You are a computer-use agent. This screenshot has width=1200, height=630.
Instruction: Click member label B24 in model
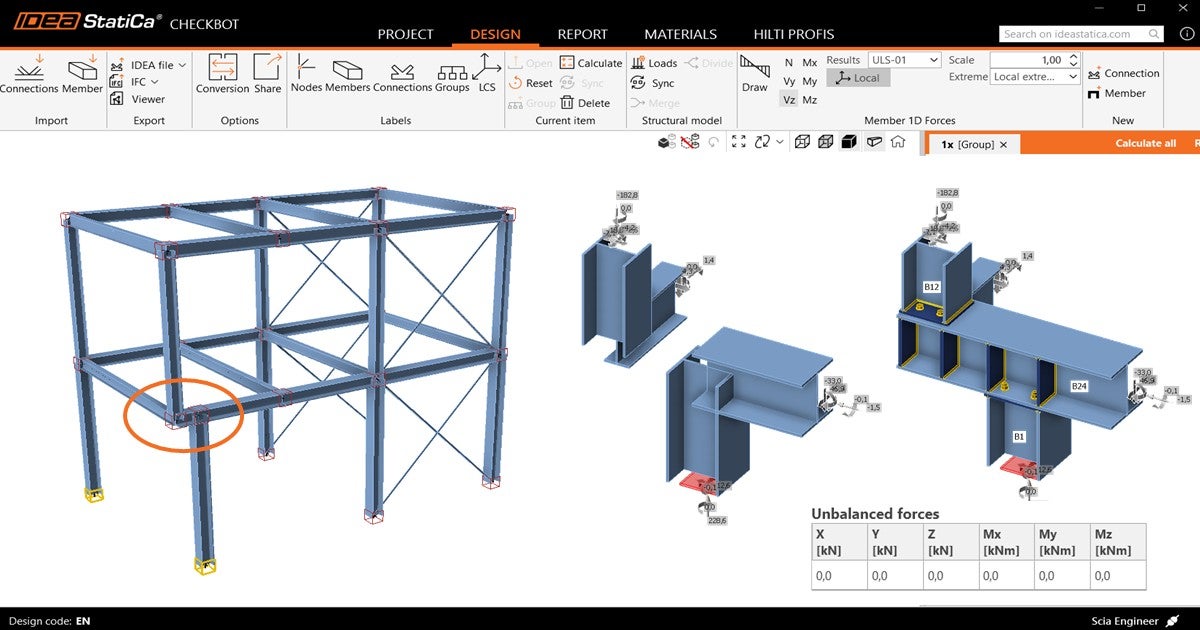(1079, 385)
